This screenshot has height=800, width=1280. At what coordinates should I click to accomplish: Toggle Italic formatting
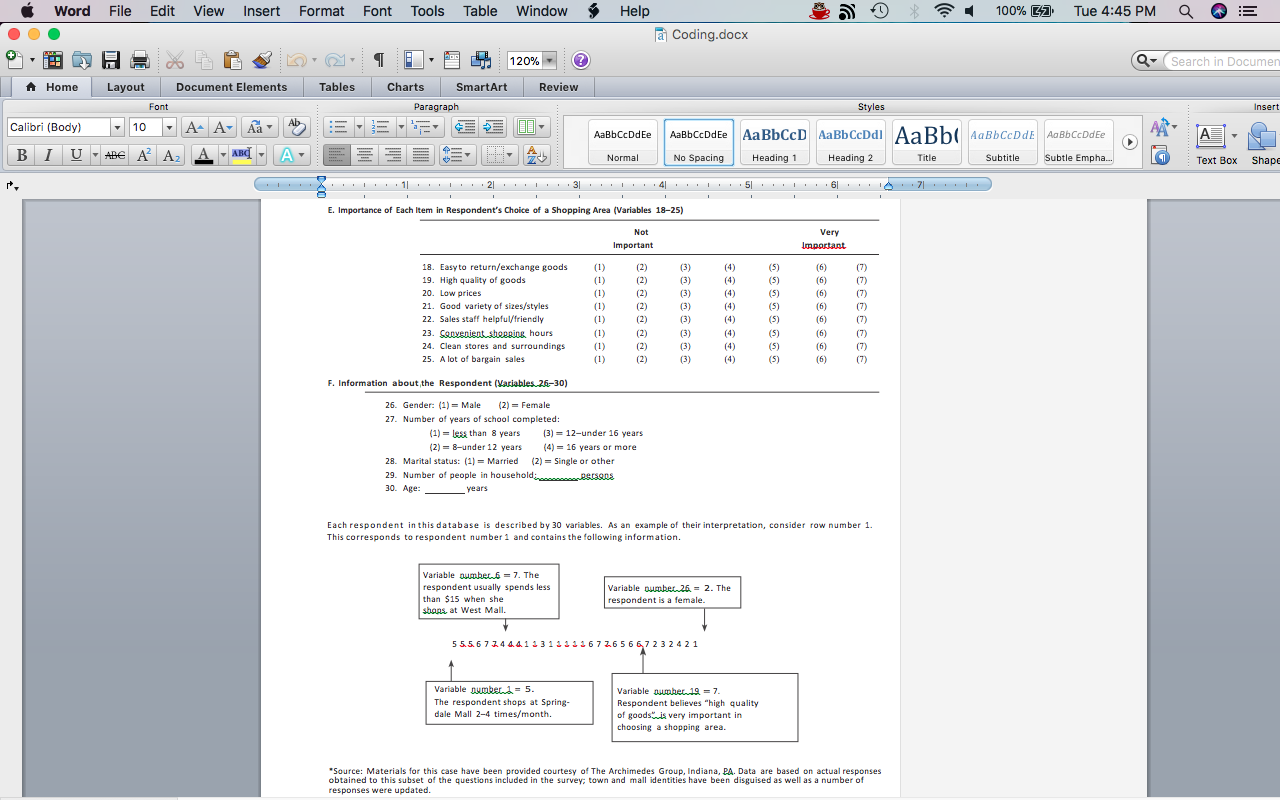[48, 155]
